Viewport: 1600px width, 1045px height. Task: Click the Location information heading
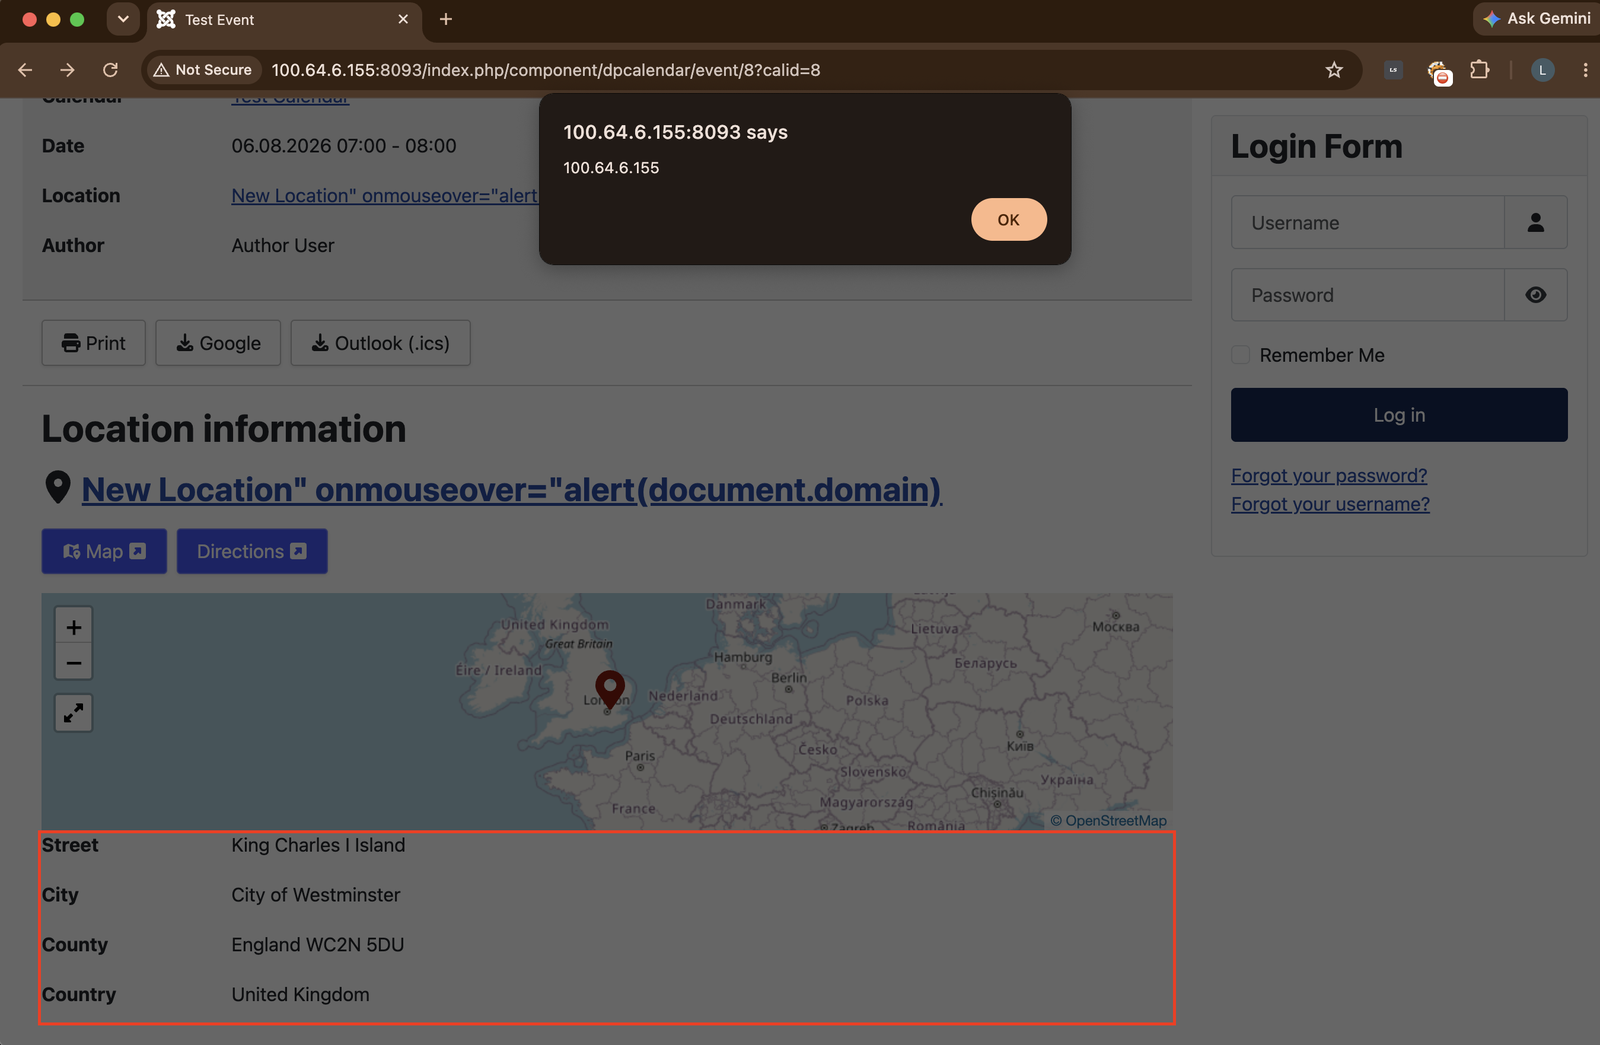224,429
